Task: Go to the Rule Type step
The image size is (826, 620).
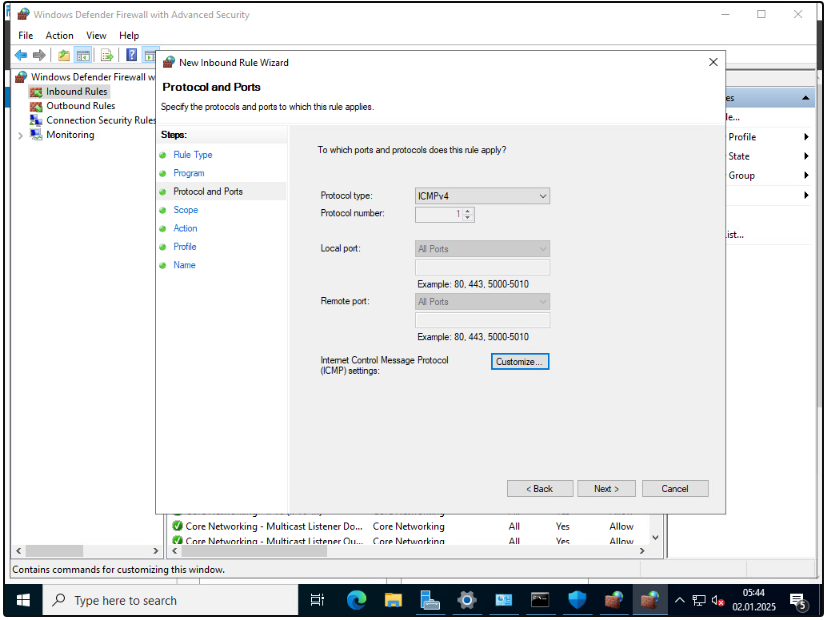Action: [x=193, y=155]
